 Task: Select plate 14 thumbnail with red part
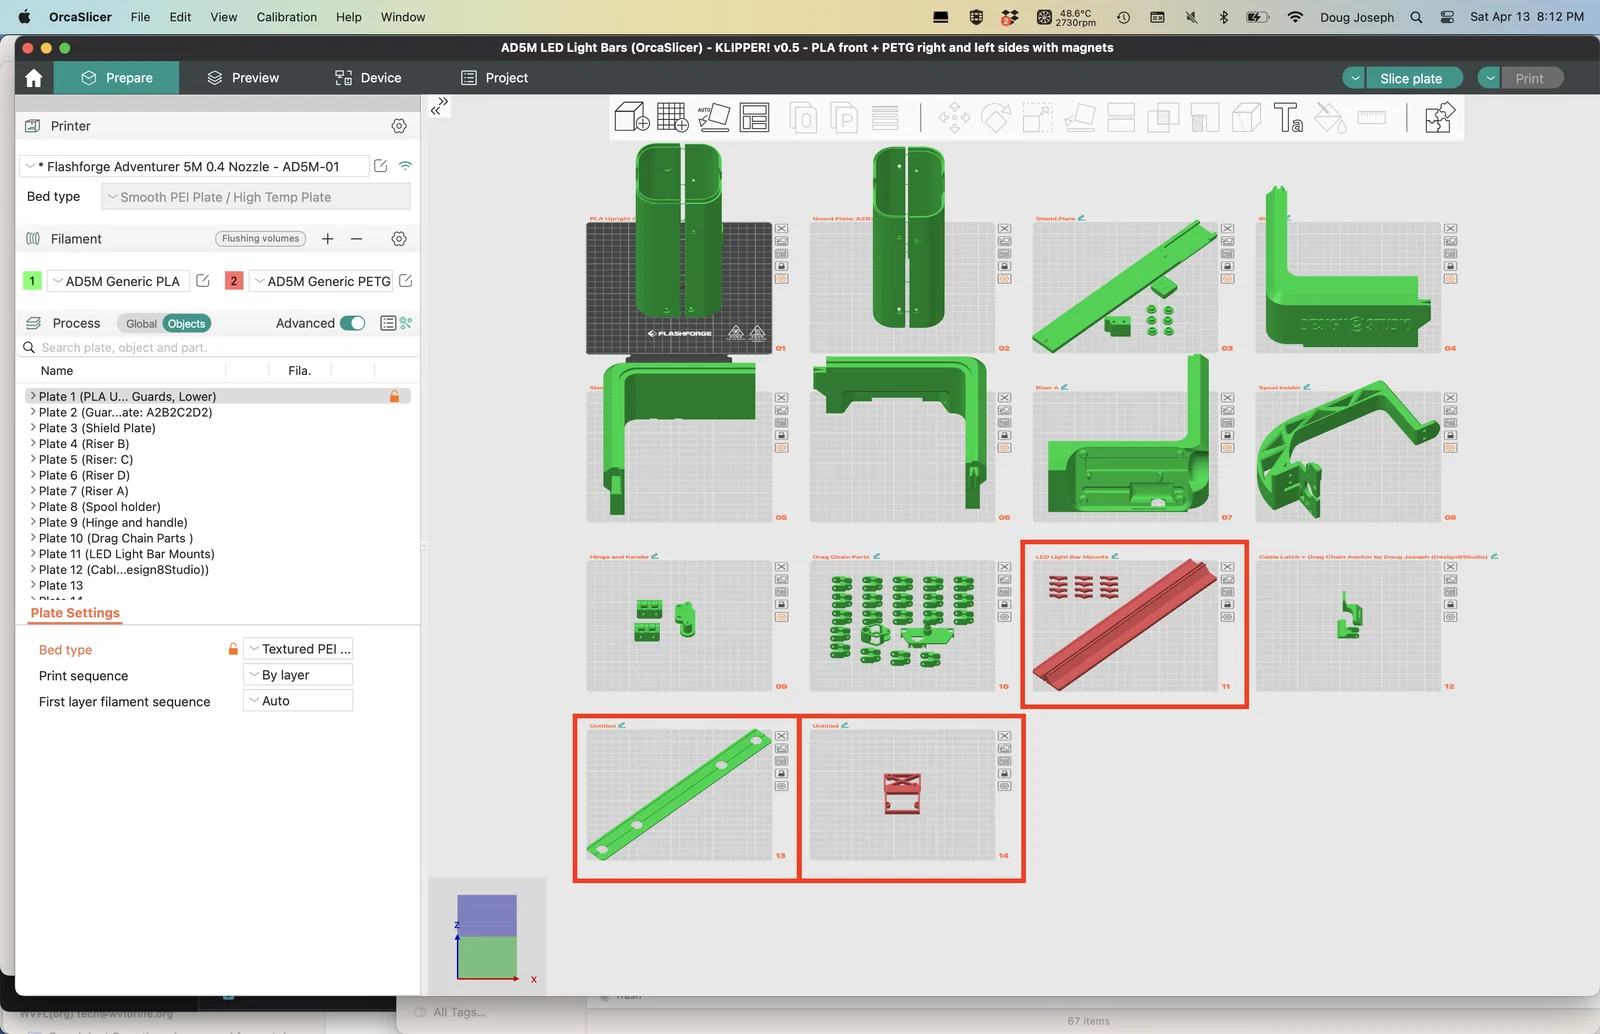tap(902, 795)
